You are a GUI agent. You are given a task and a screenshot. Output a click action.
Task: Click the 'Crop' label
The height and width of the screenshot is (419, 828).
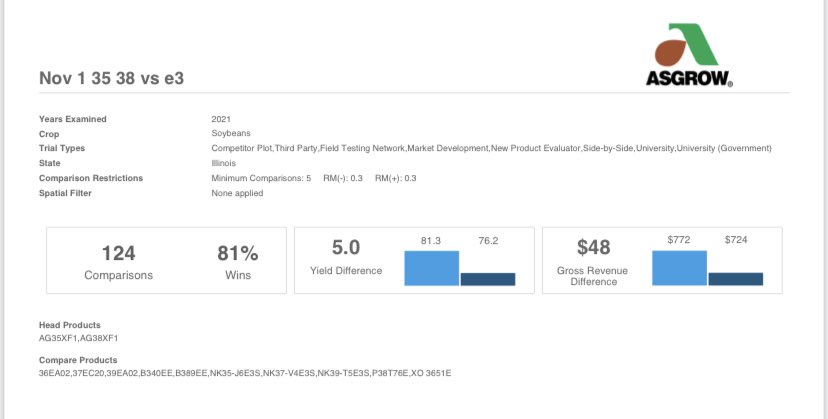pos(49,134)
